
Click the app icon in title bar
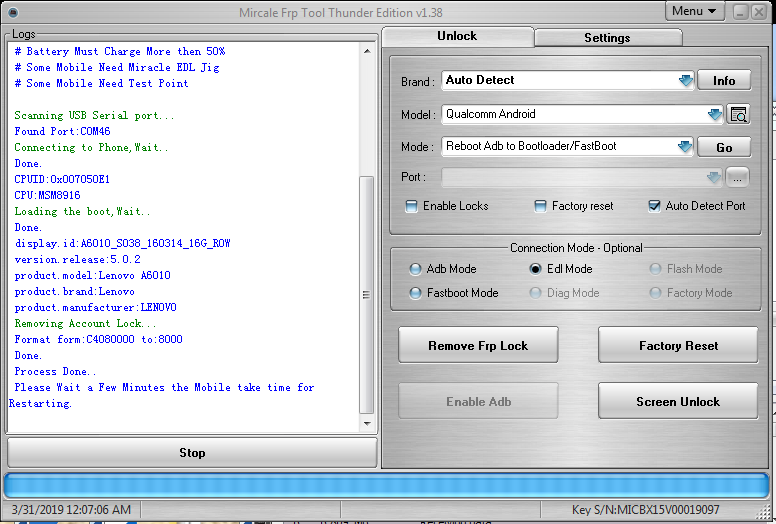(13, 12)
